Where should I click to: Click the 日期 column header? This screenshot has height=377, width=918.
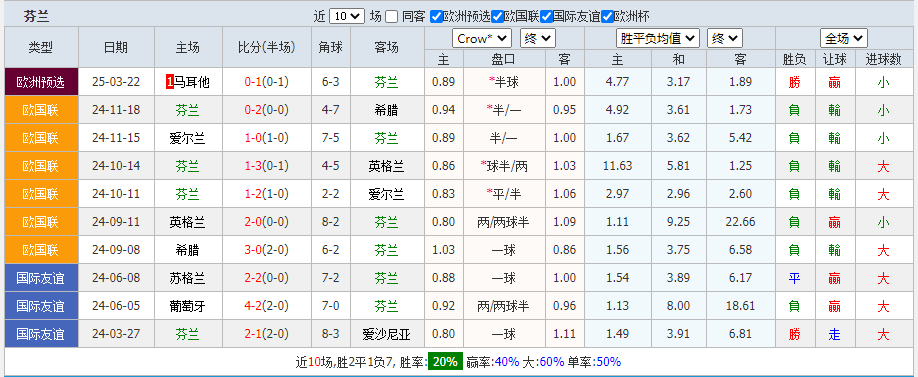coord(116,47)
